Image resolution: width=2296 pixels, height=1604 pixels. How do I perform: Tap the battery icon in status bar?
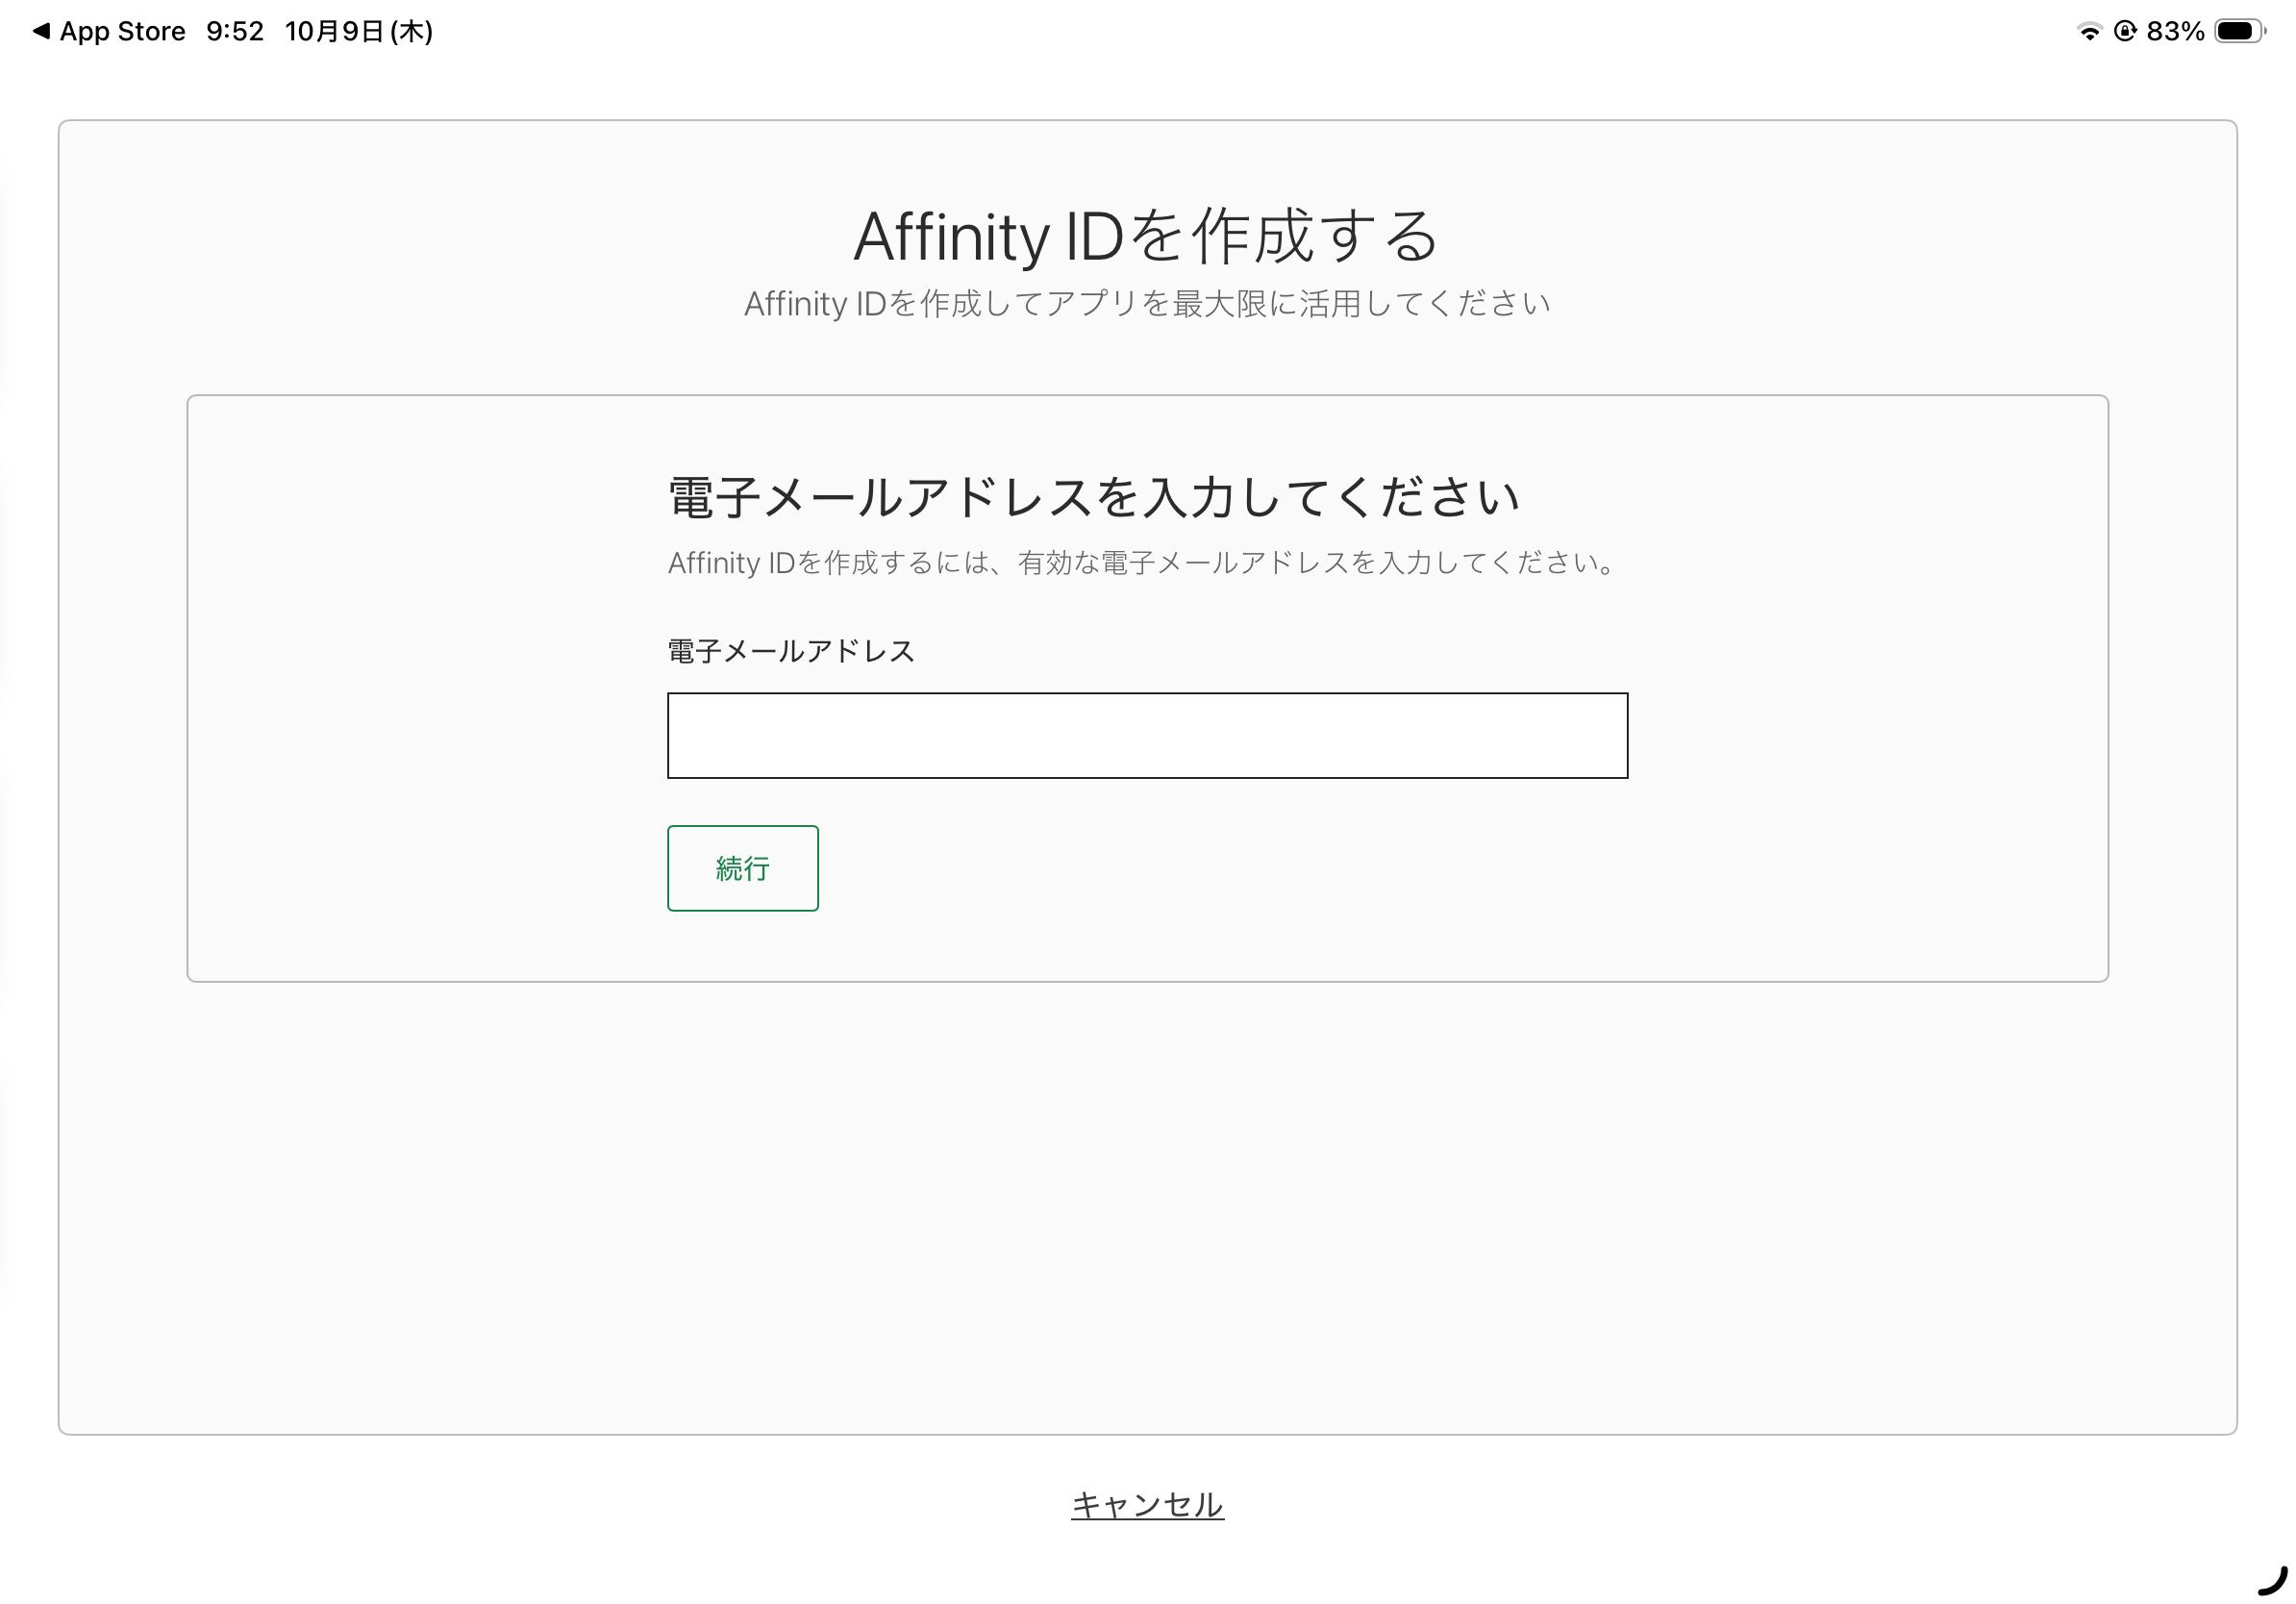tap(2238, 32)
